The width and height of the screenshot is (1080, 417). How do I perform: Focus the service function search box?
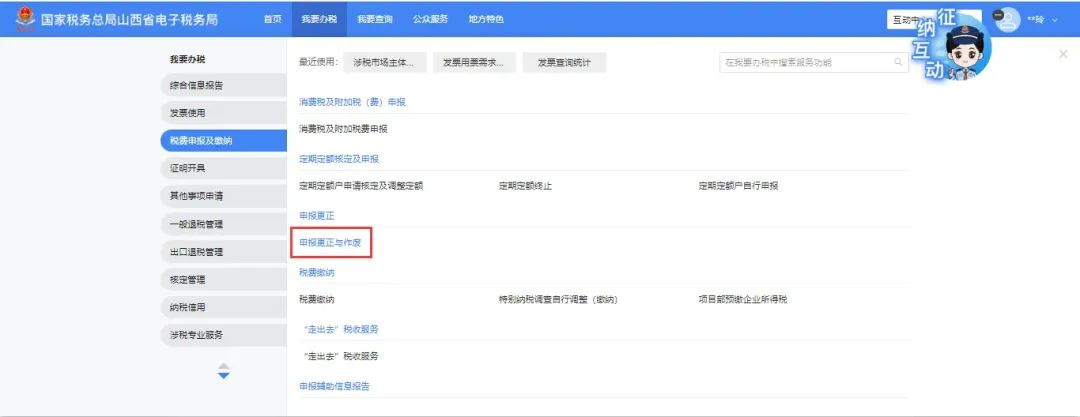[805, 63]
